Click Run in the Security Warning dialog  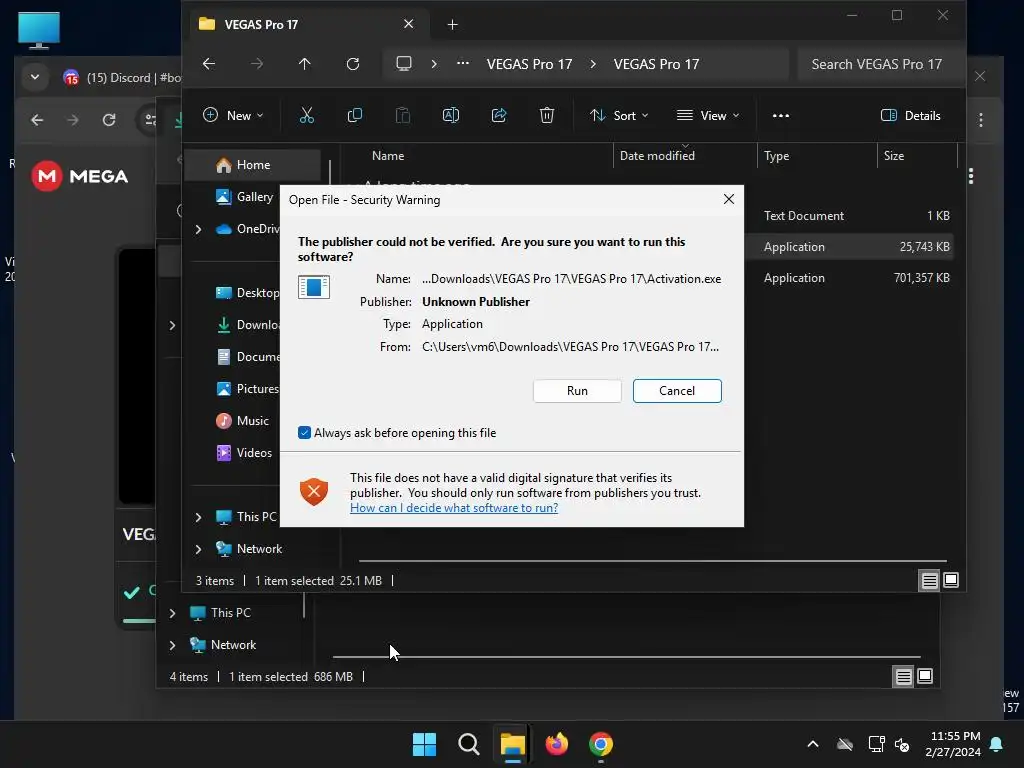coord(577,391)
